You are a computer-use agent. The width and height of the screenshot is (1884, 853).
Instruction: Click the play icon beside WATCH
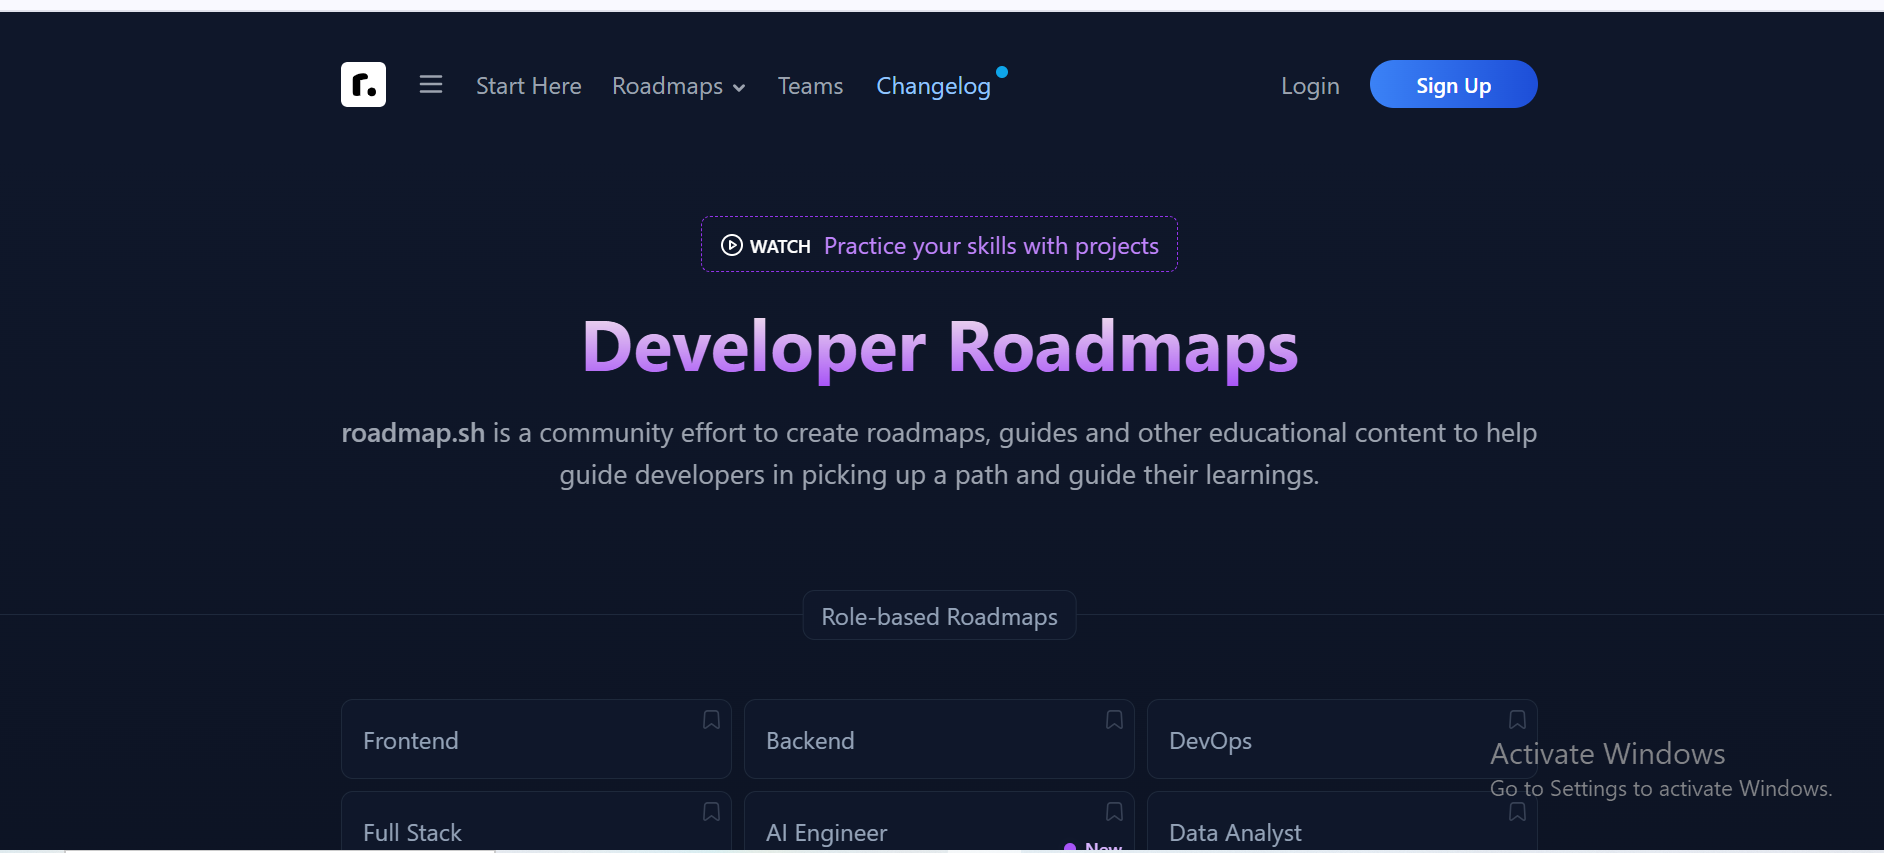coord(732,245)
